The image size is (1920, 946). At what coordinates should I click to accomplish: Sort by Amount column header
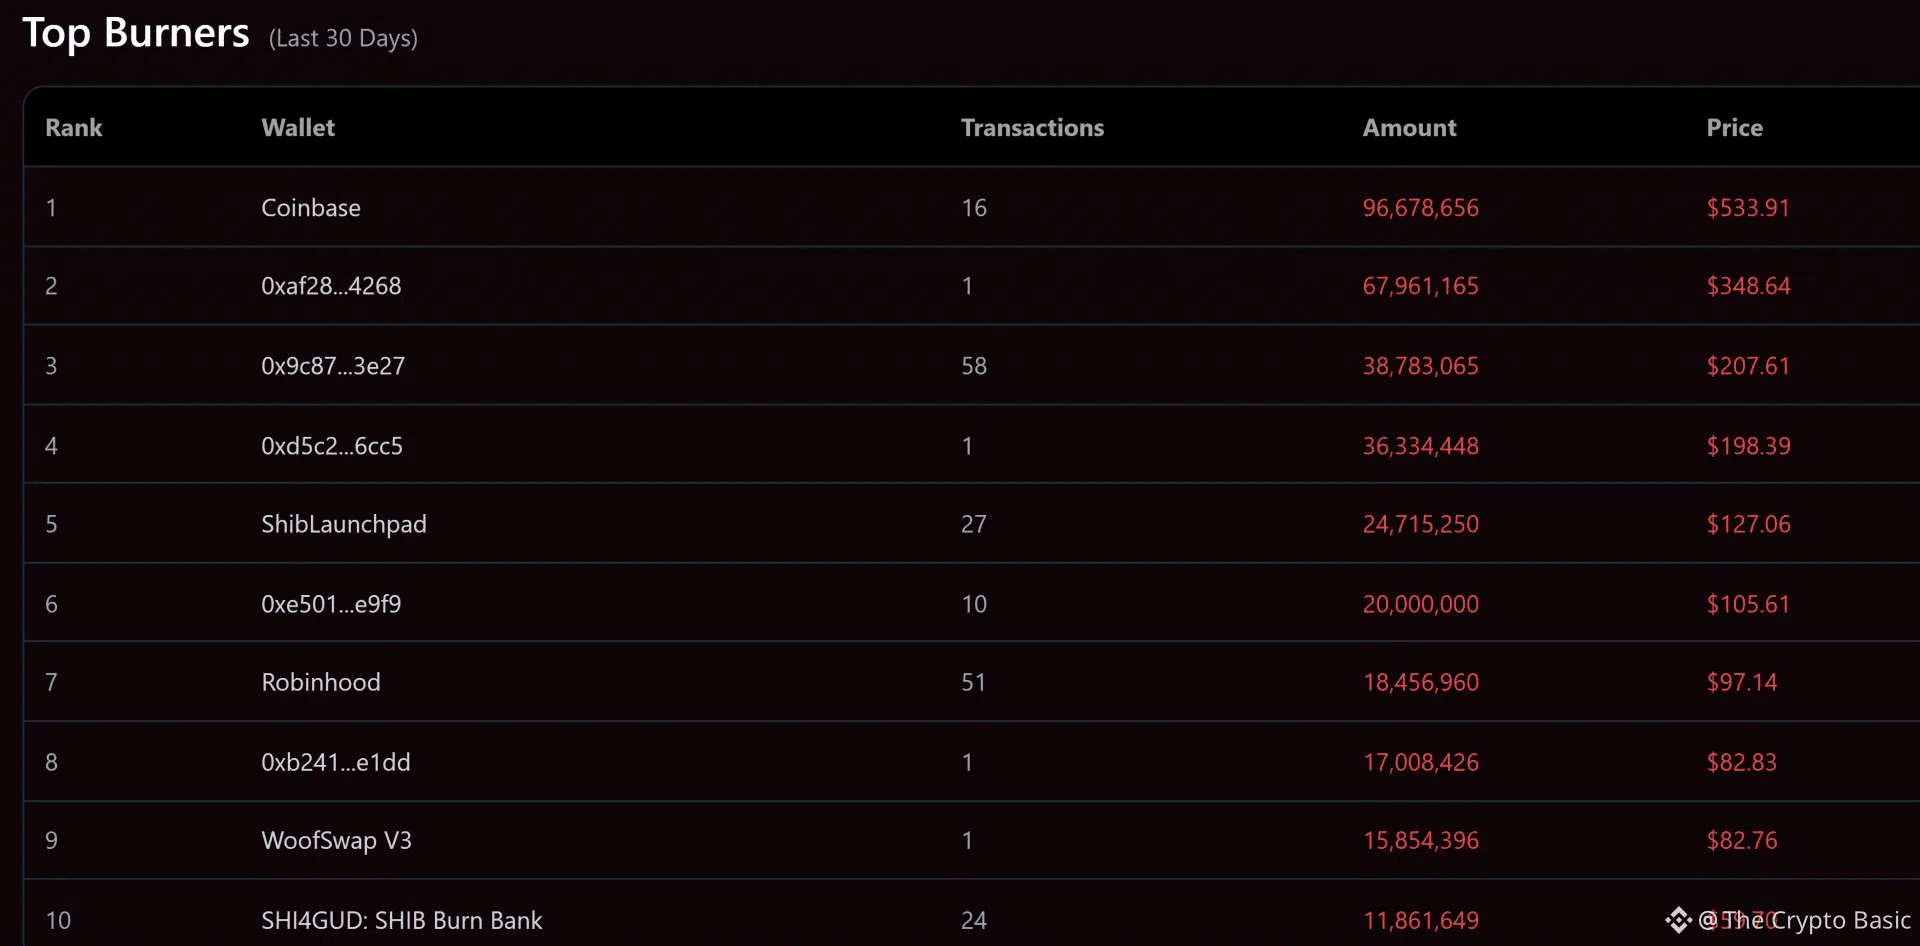(x=1409, y=128)
